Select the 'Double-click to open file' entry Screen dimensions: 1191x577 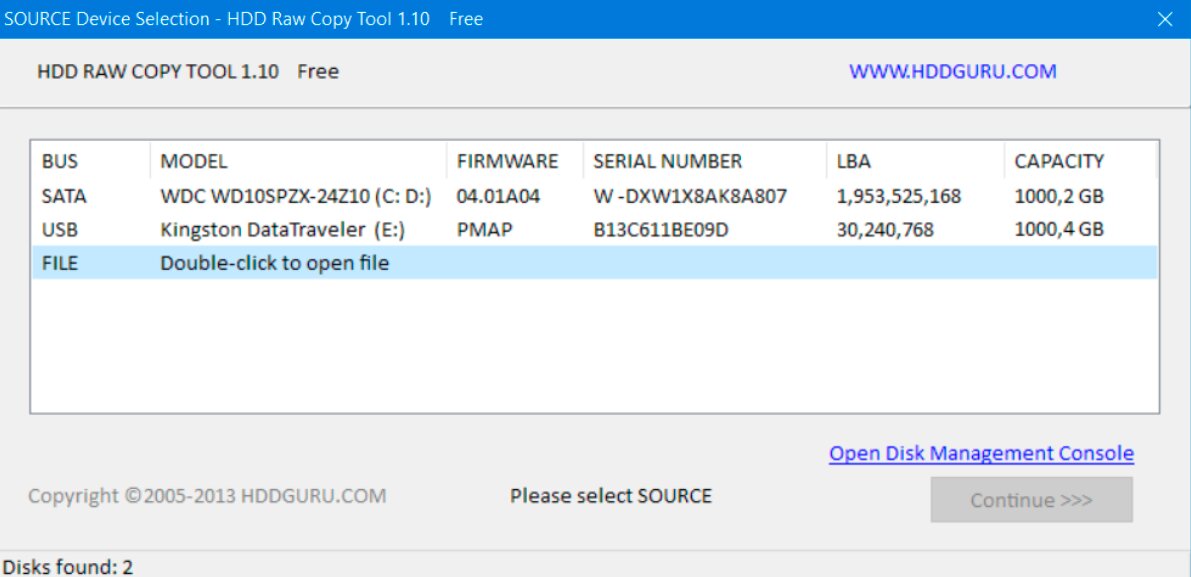pos(595,263)
